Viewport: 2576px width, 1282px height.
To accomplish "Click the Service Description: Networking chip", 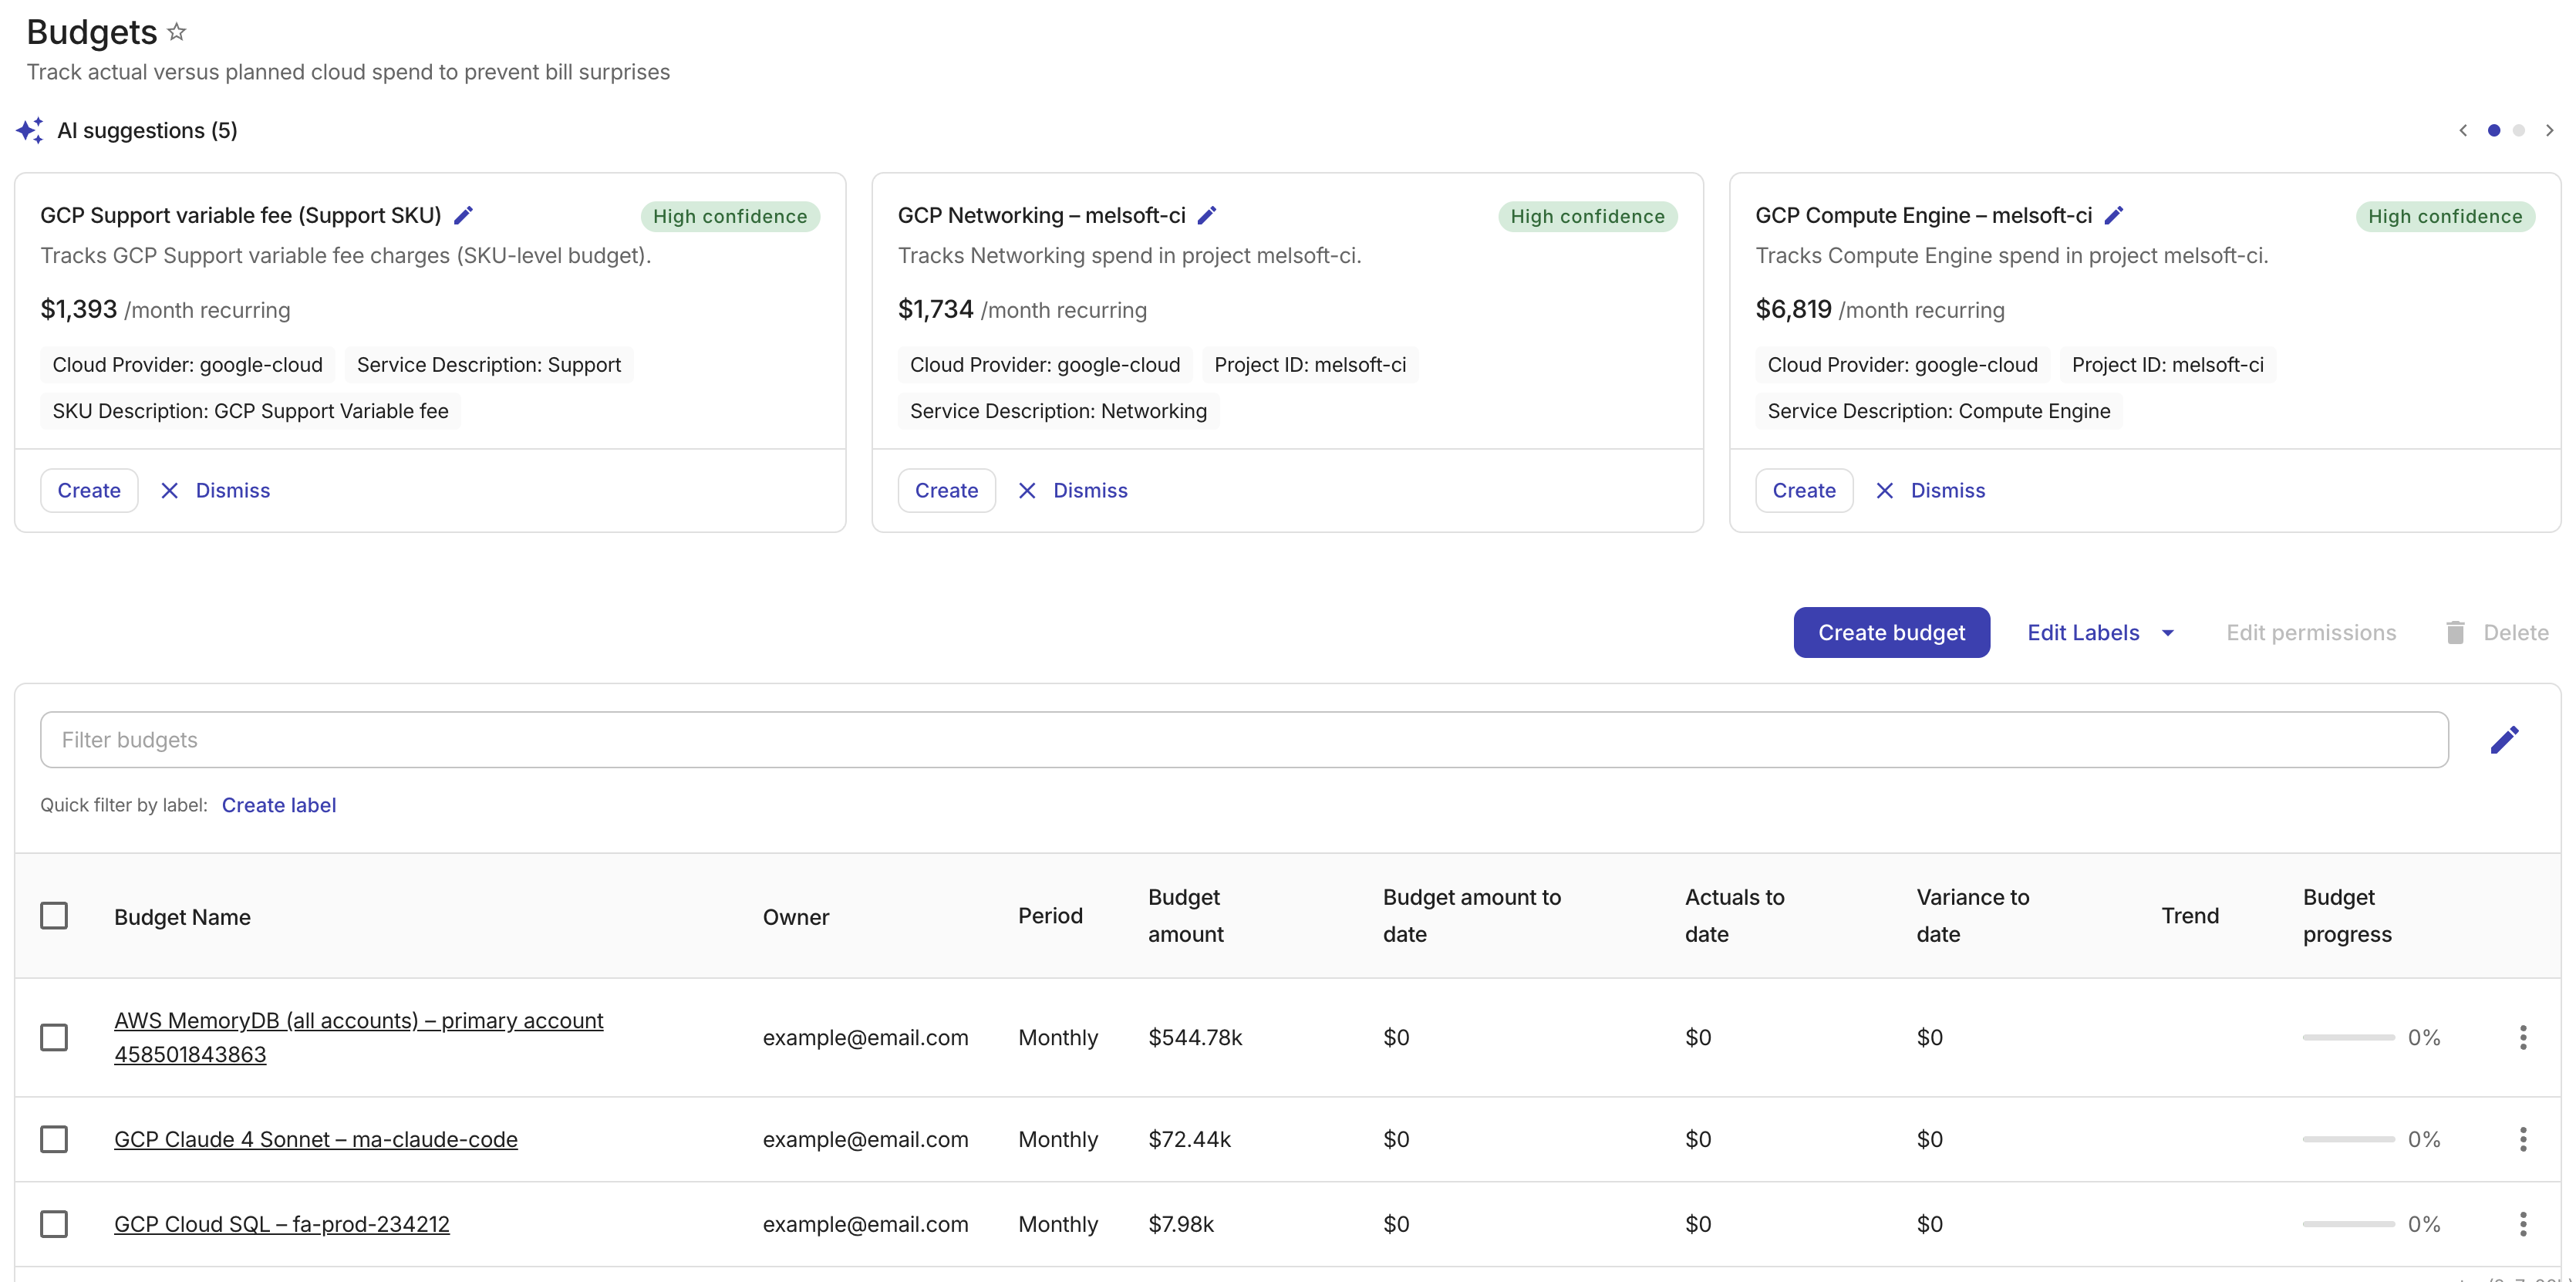I will click(1058, 411).
